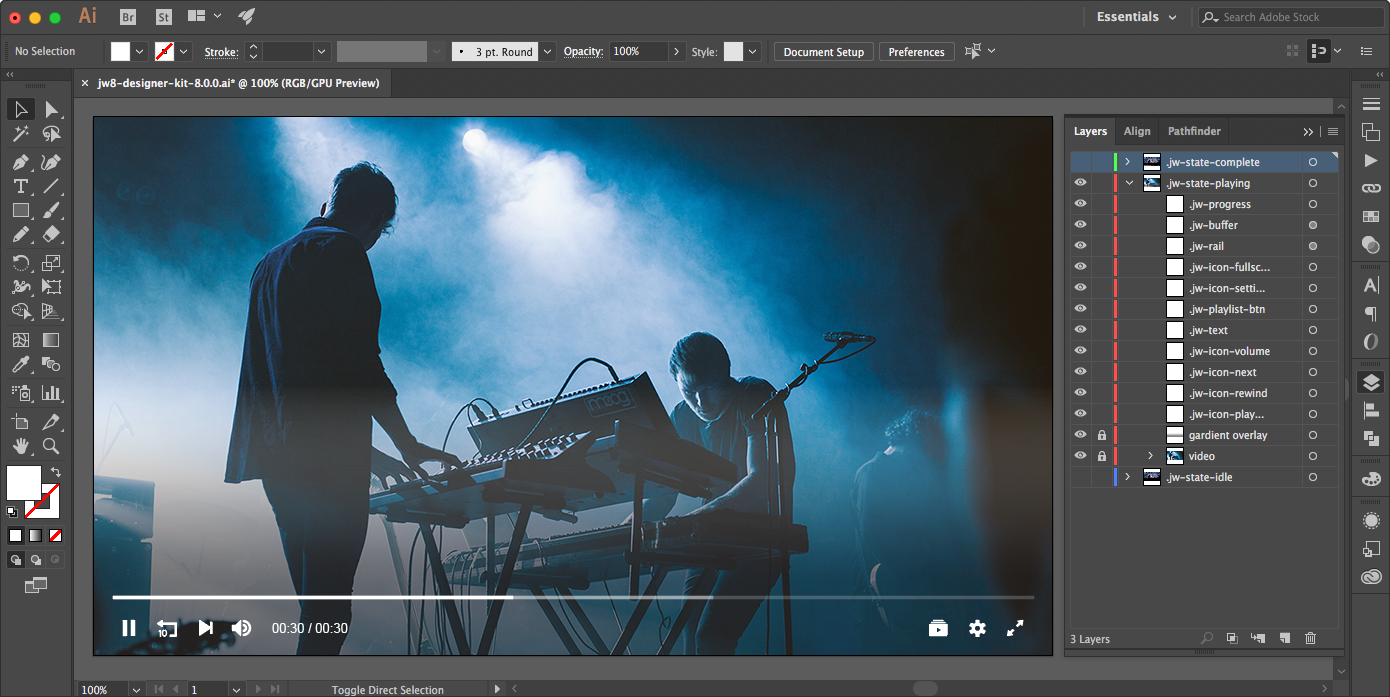
Task: Pick the Eyedropper tool
Action: tap(20, 365)
